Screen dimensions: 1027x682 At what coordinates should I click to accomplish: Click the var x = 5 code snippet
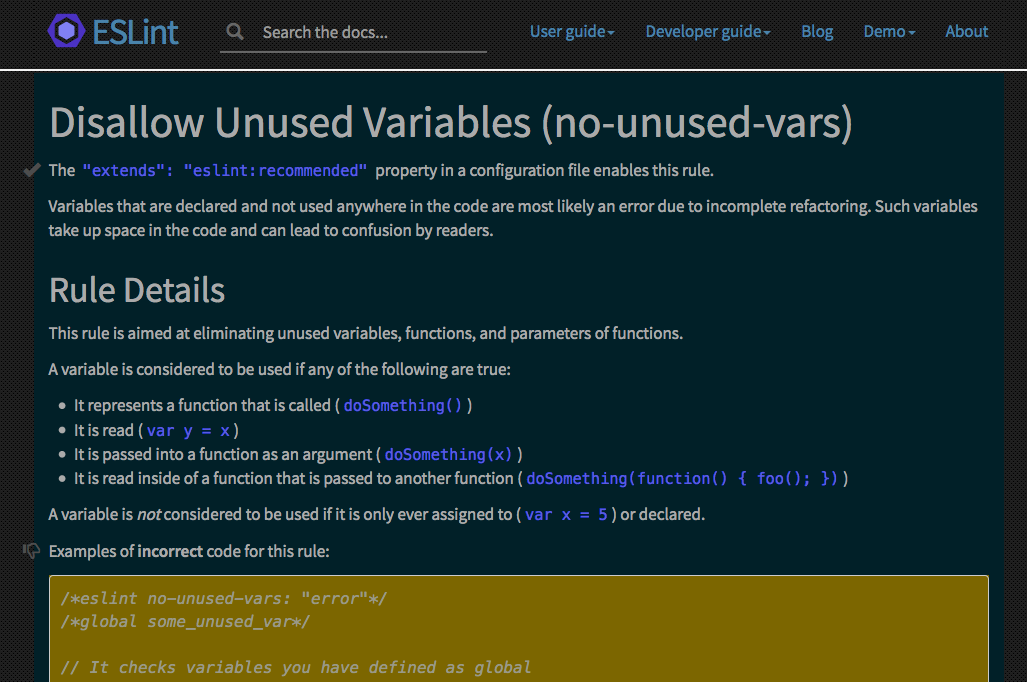566,514
